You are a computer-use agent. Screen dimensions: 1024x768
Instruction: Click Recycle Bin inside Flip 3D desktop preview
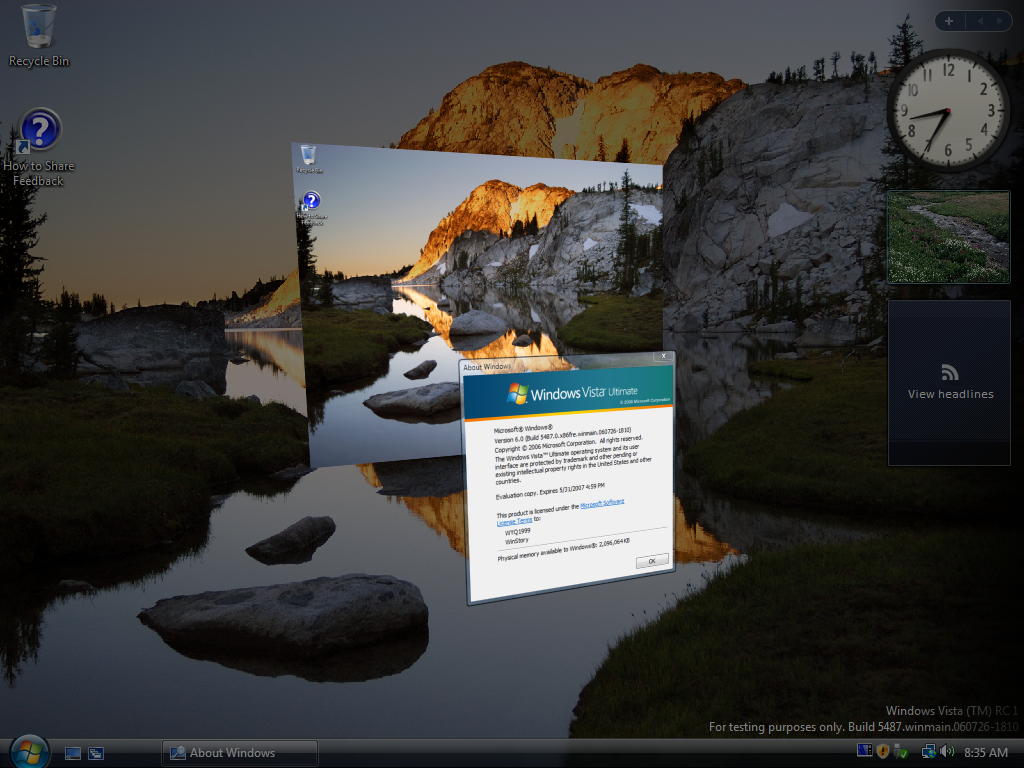tap(309, 159)
